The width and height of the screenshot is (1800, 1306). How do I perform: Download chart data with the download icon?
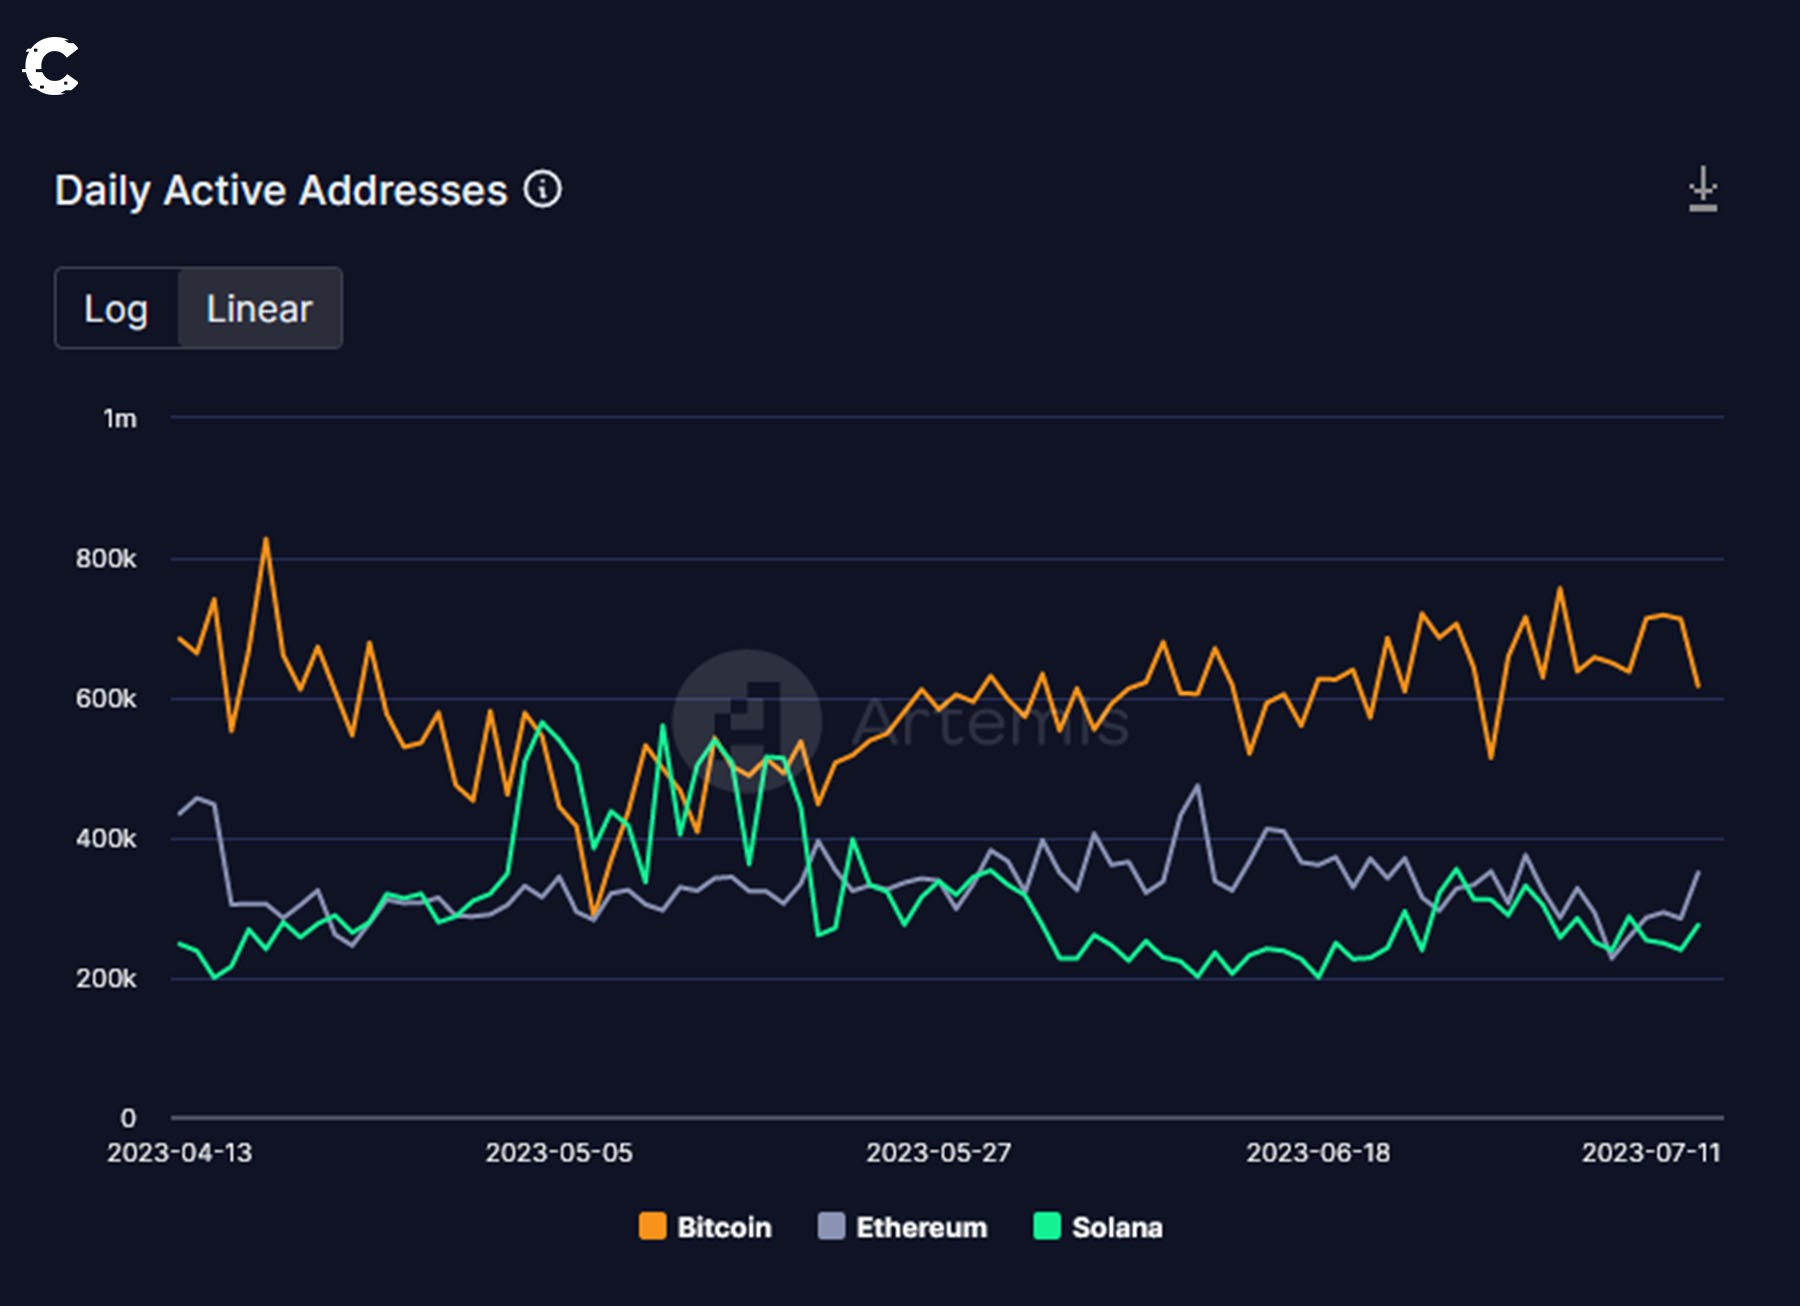(x=1702, y=189)
